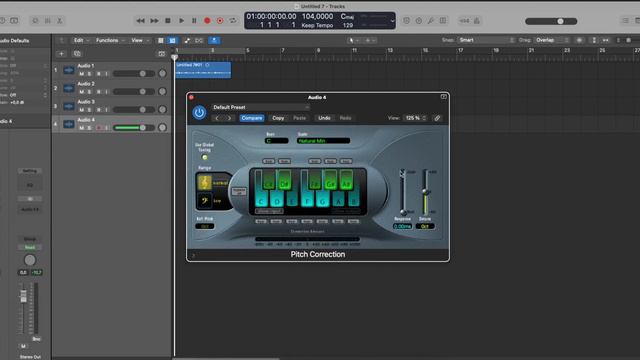
Task: Click the Rewind transport button
Action: 140,21
